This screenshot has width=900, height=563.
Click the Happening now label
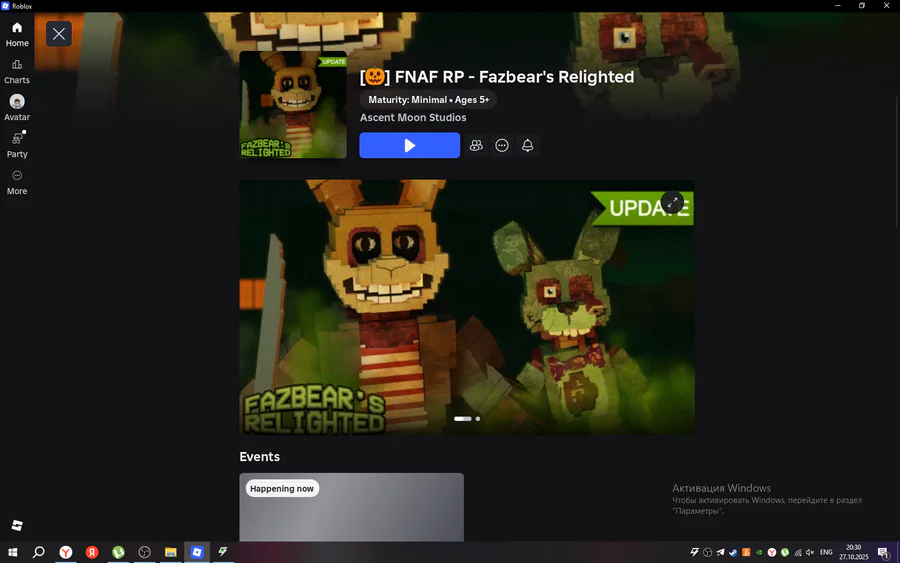282,488
